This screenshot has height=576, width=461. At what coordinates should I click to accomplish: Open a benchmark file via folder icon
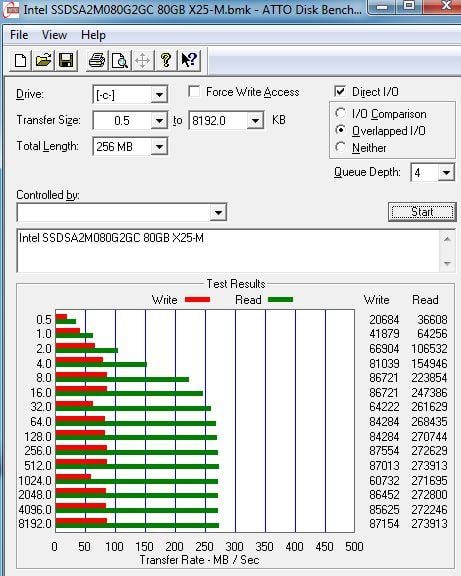coord(43,60)
